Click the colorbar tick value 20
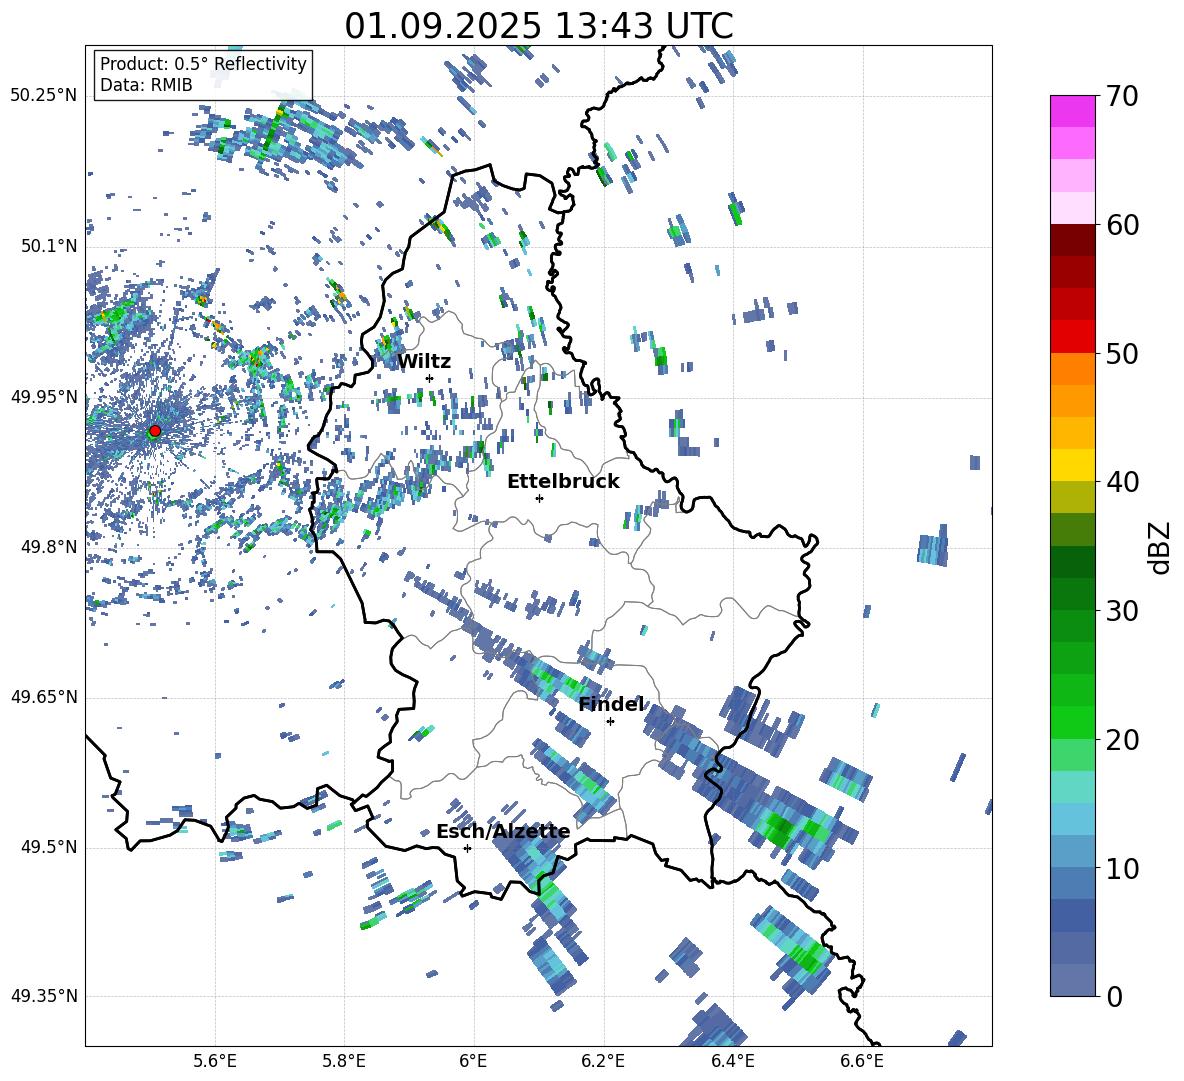 (1122, 740)
